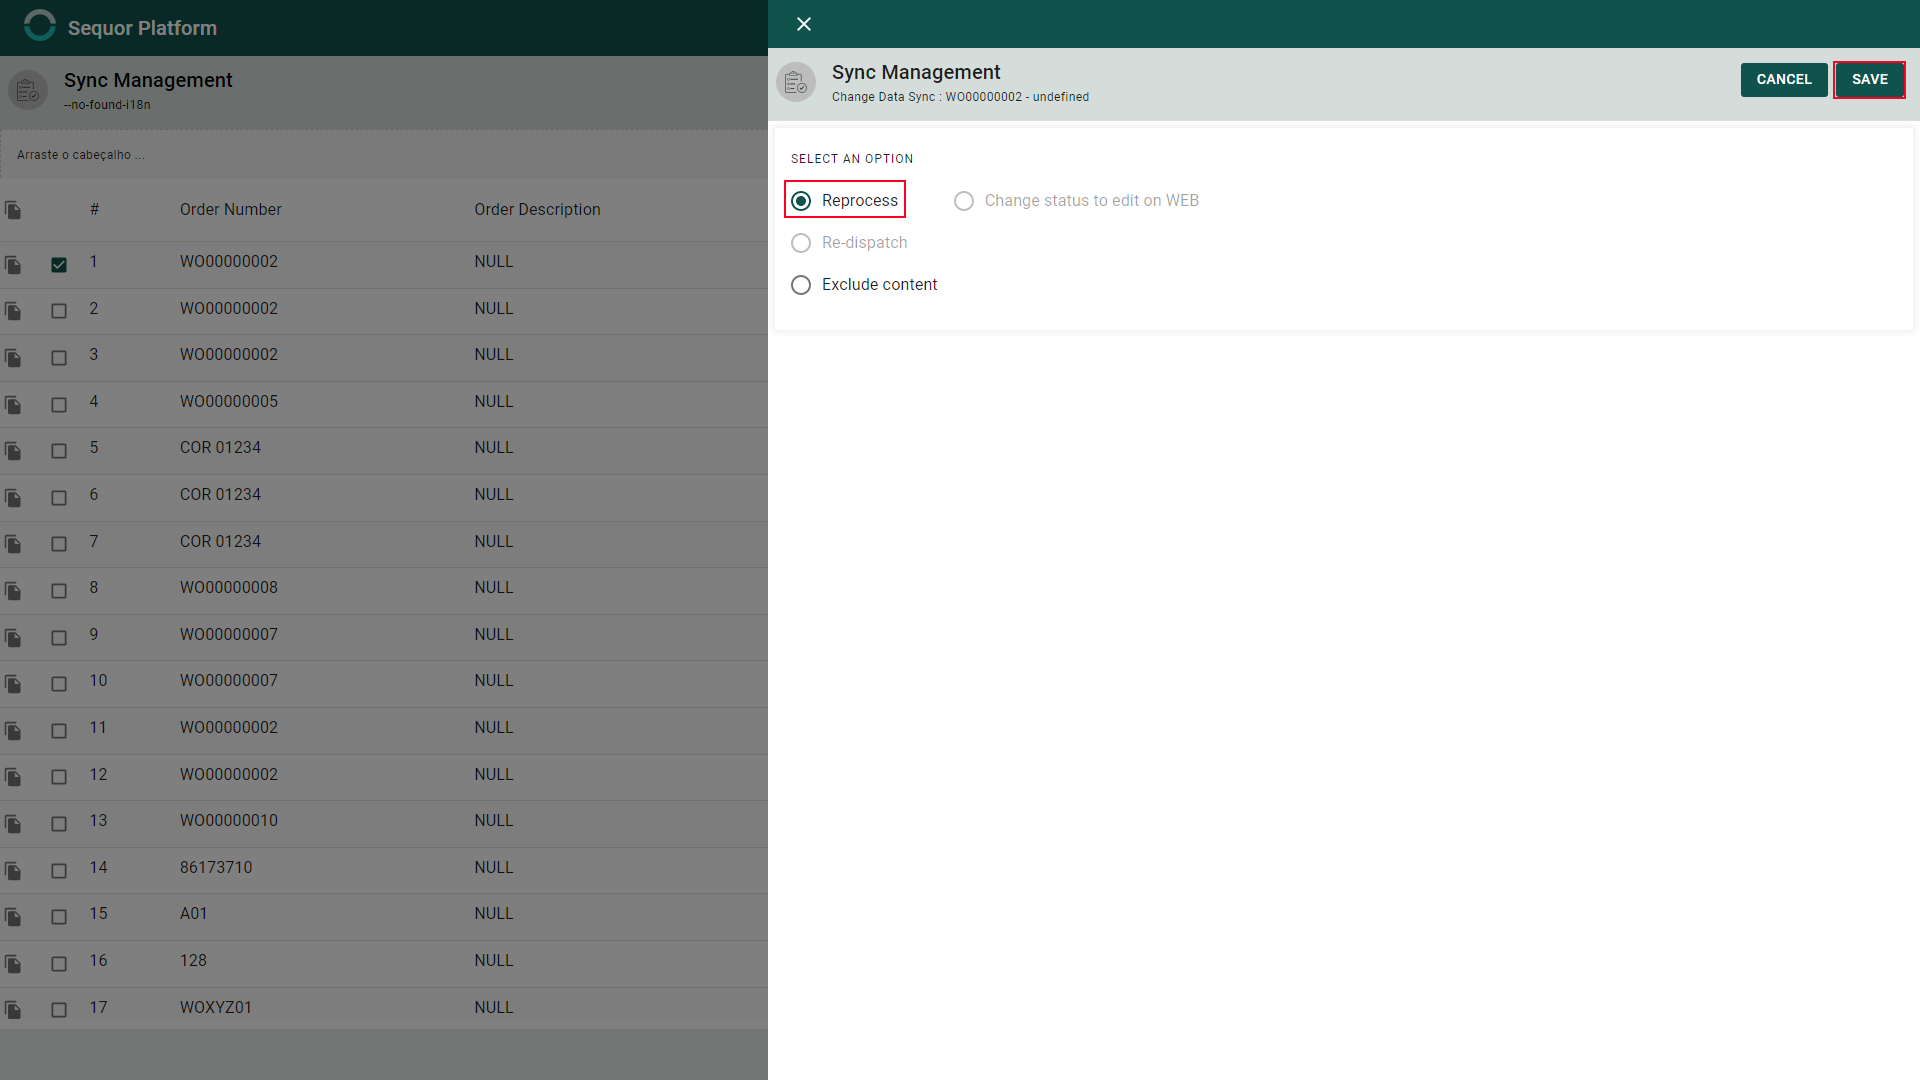
Task: Close the side panel with the X icon
Action: tap(804, 24)
